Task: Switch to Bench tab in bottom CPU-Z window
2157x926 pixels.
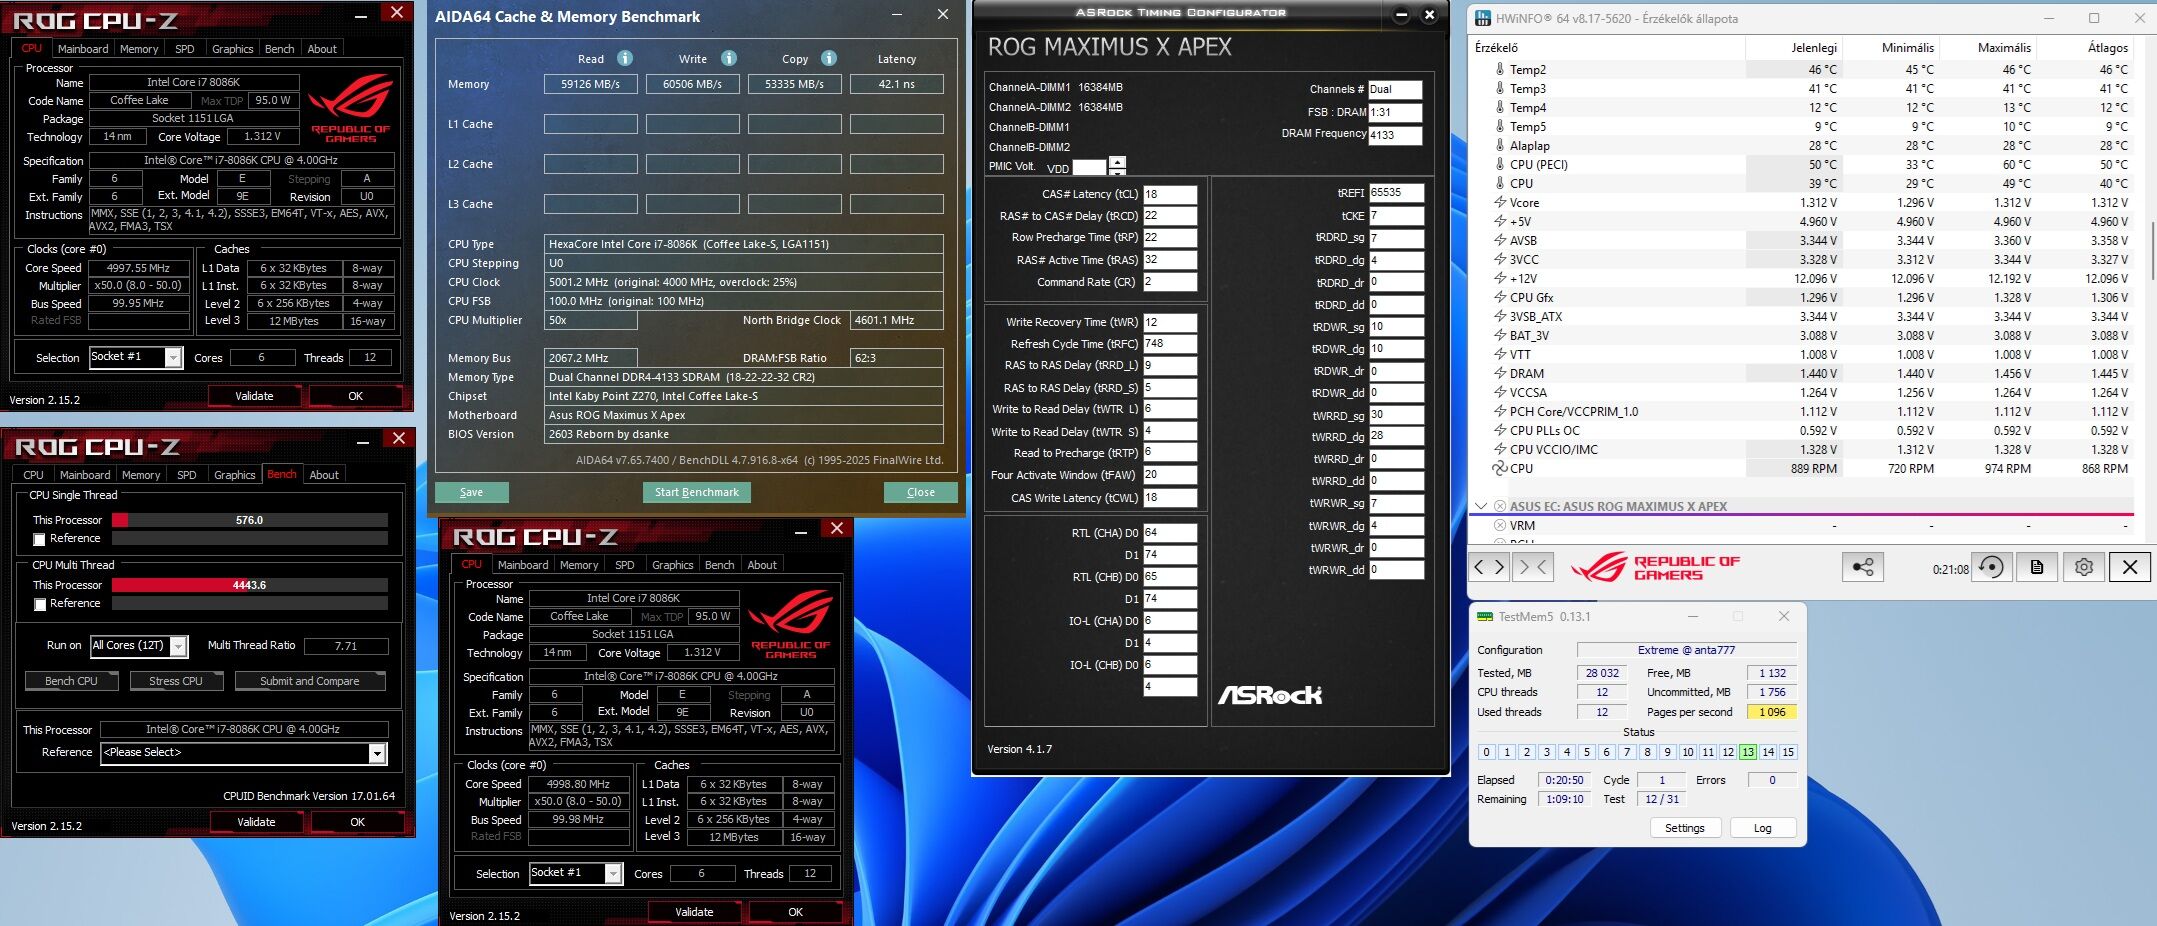Action: tap(719, 564)
